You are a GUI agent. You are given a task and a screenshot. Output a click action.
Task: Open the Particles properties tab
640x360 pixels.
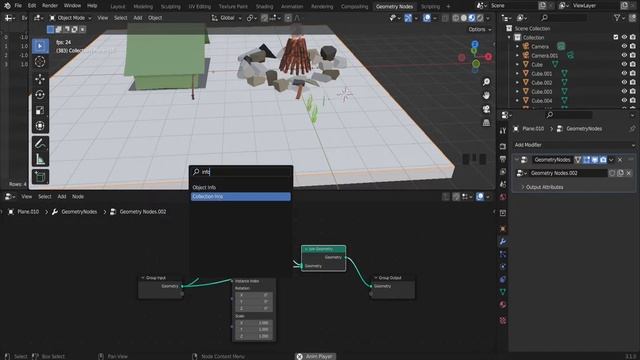pos(503,254)
